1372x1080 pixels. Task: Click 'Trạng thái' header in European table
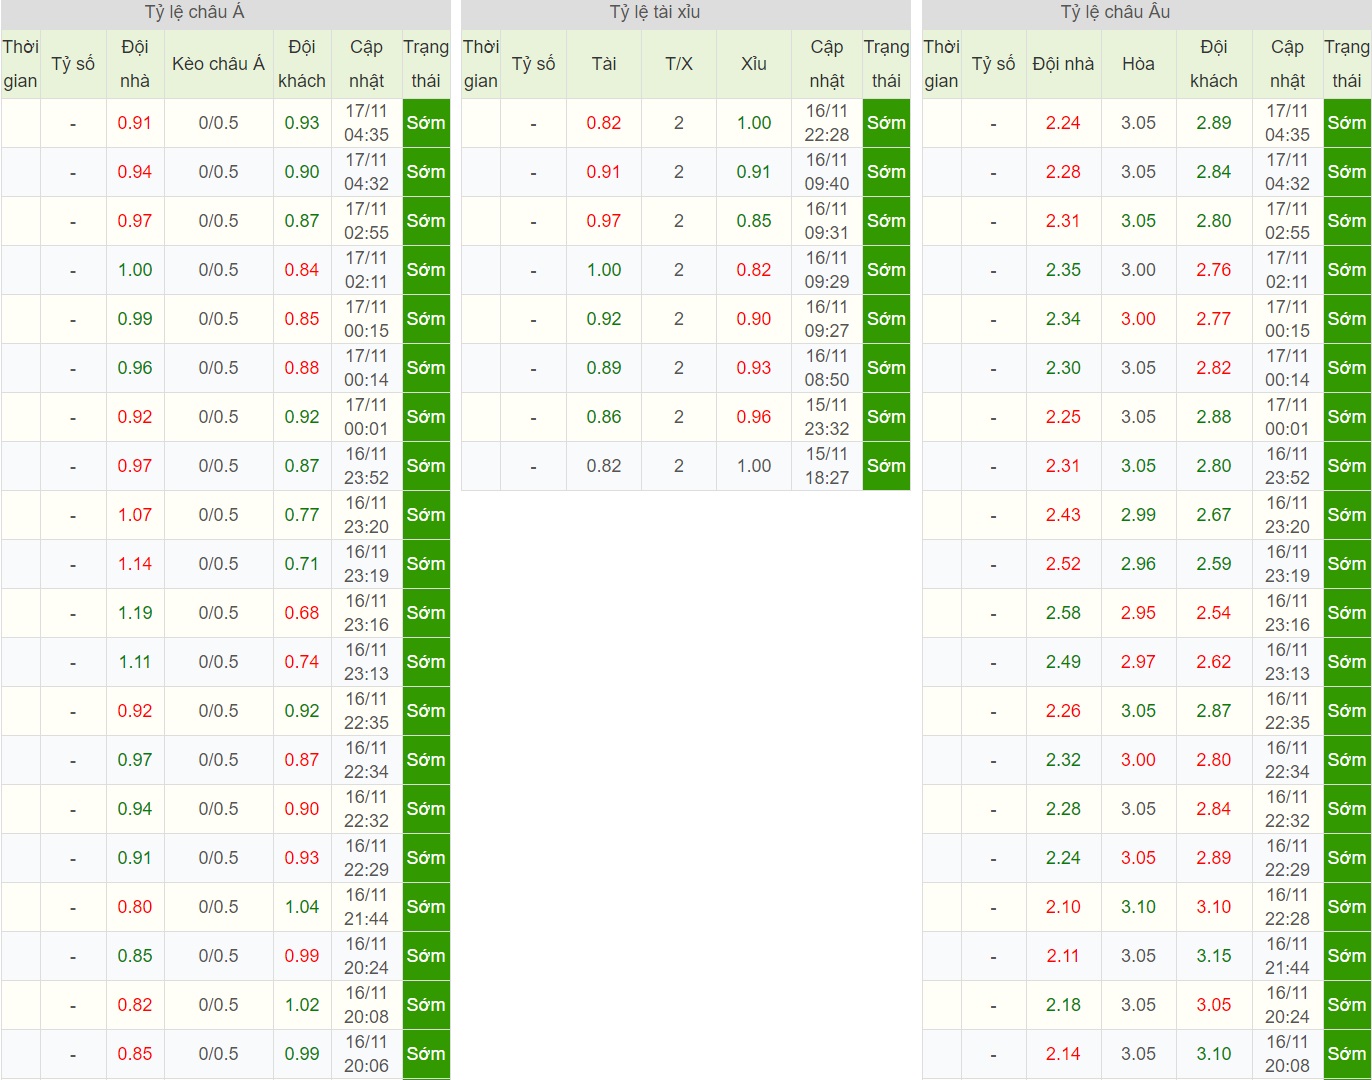tap(1347, 64)
